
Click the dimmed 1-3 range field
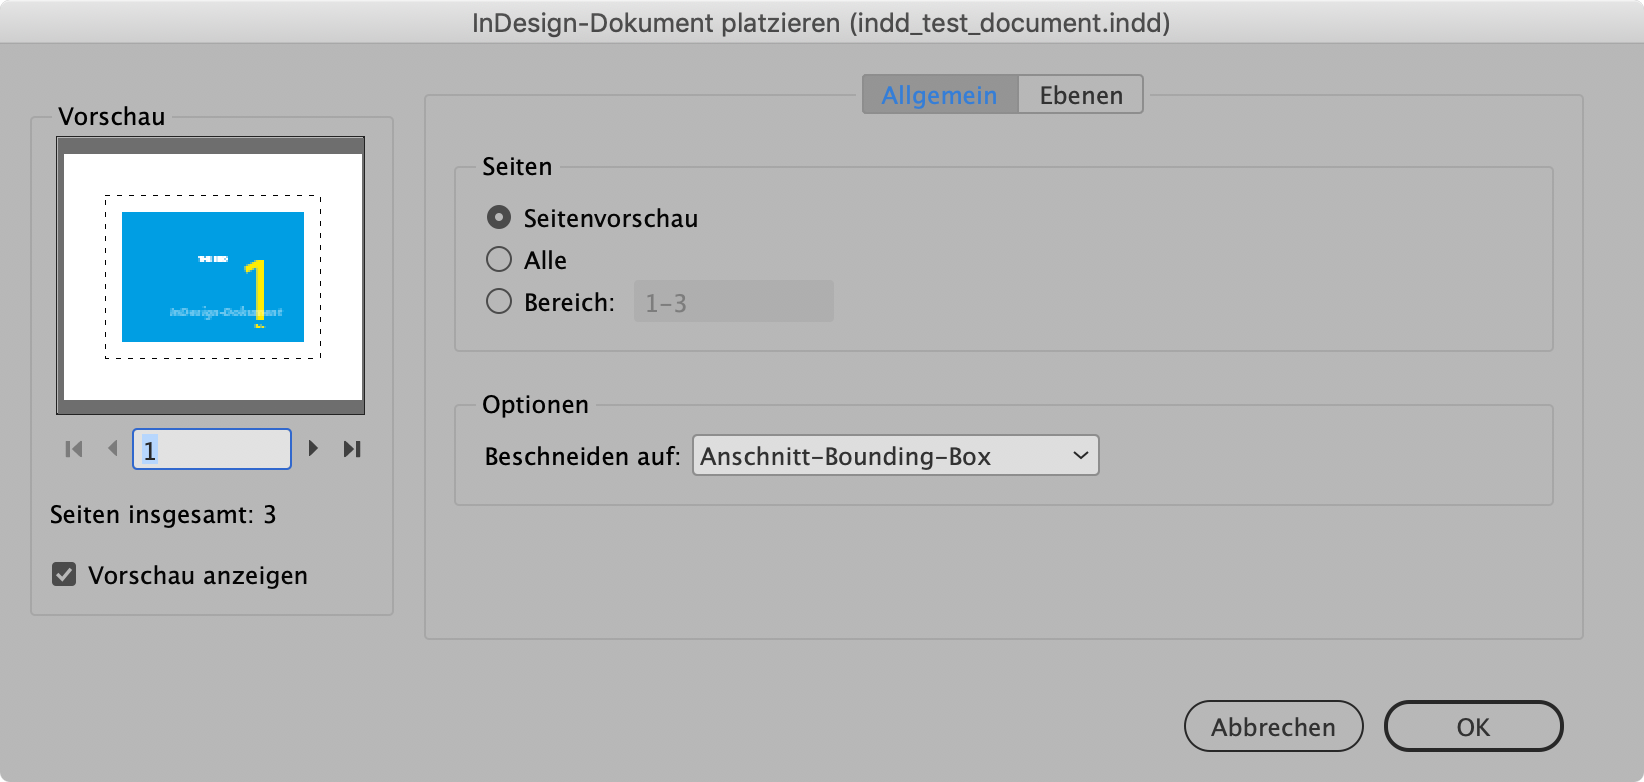coord(733,301)
